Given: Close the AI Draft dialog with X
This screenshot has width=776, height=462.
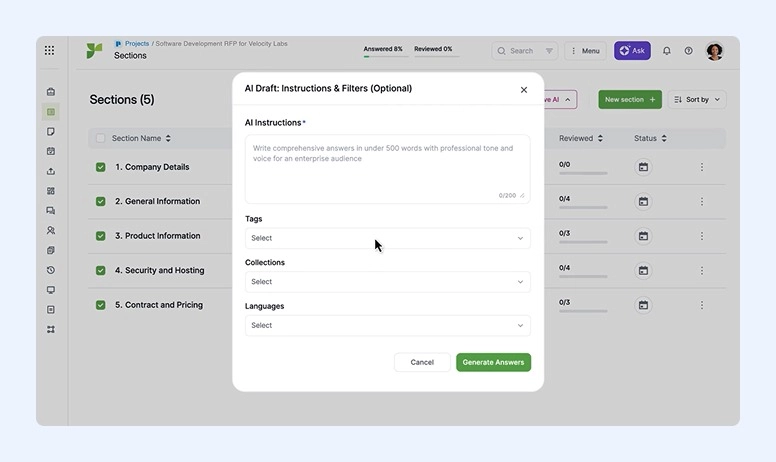Looking at the screenshot, I should tap(524, 90).
